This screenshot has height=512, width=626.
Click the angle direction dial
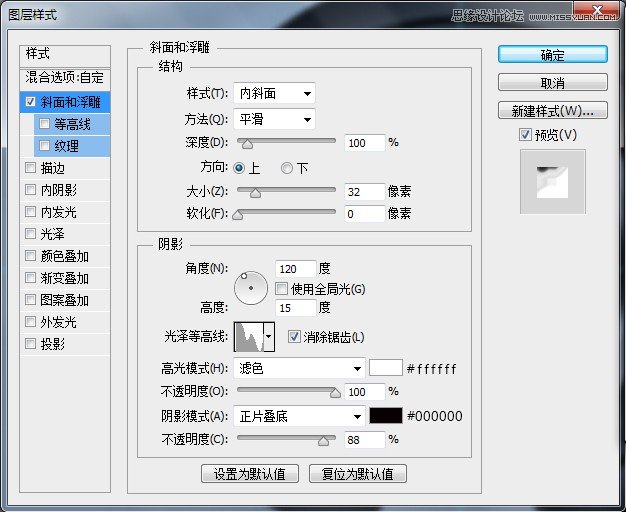(x=251, y=288)
